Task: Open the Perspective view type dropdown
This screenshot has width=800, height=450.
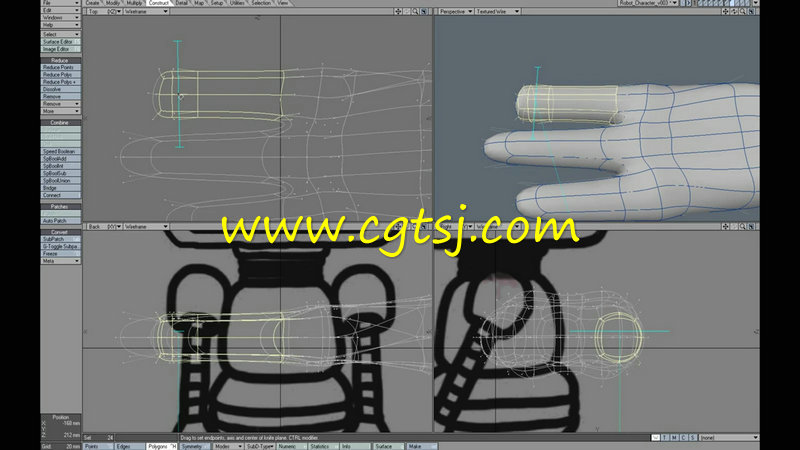Action: (x=456, y=11)
